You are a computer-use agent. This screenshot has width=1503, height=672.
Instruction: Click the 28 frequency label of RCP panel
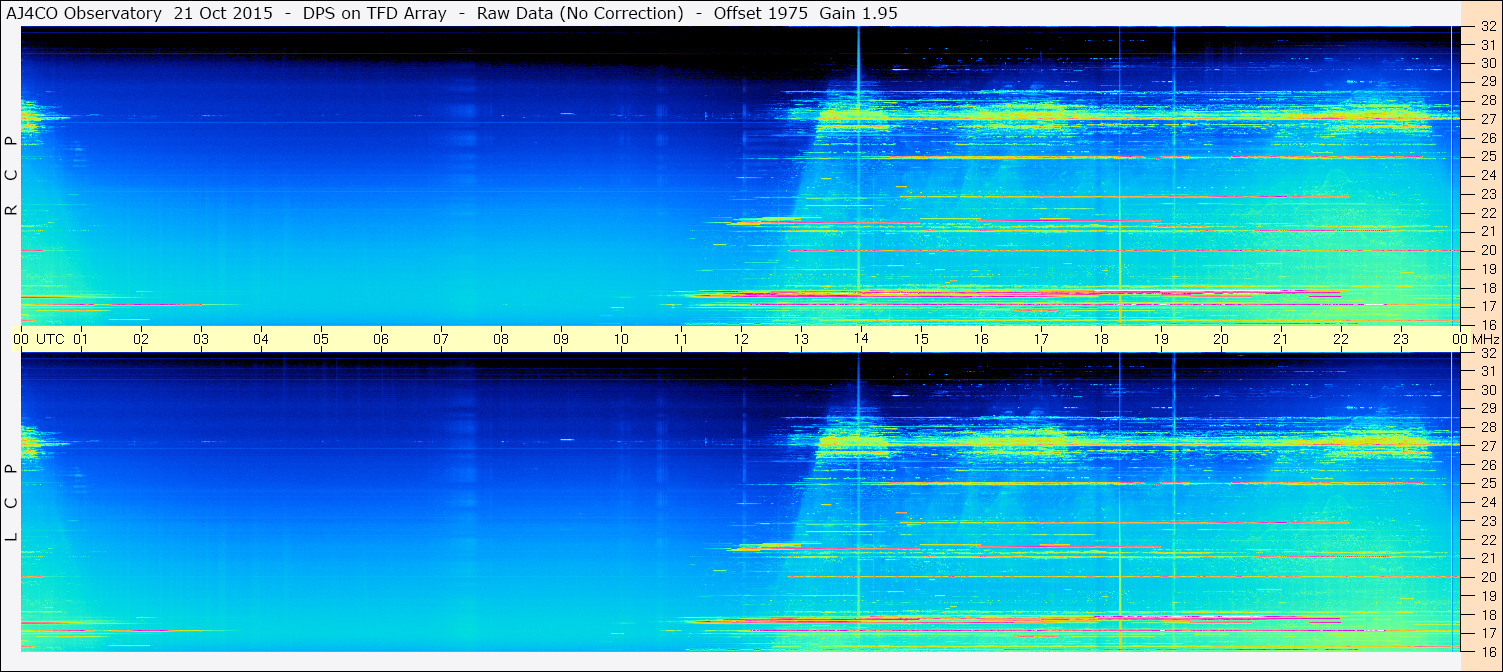(1488, 100)
